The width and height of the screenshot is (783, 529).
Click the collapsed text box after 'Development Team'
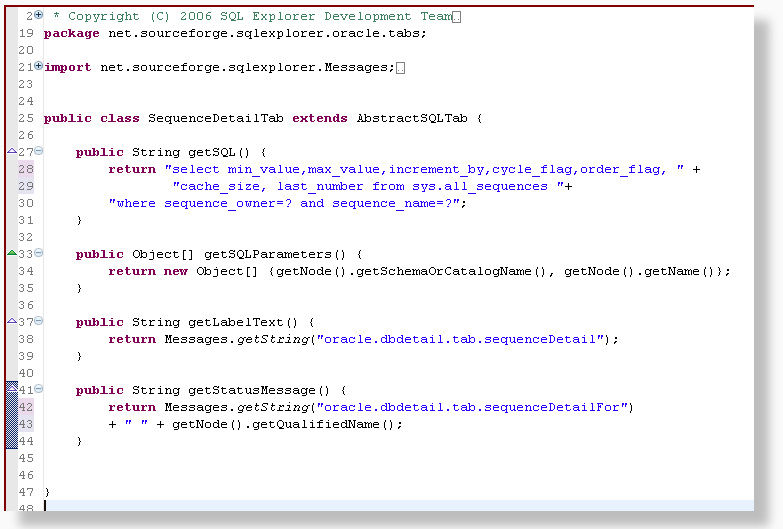[456, 17]
